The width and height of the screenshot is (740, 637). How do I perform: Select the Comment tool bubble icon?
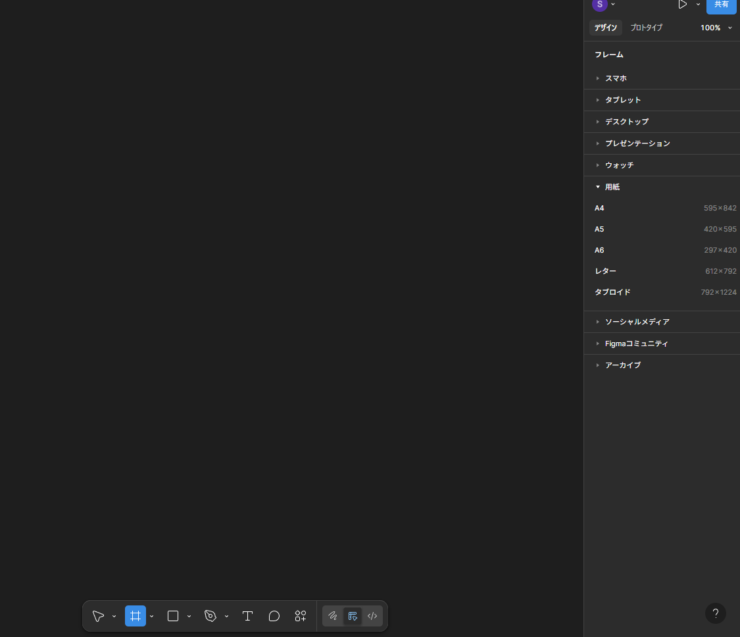(x=274, y=616)
